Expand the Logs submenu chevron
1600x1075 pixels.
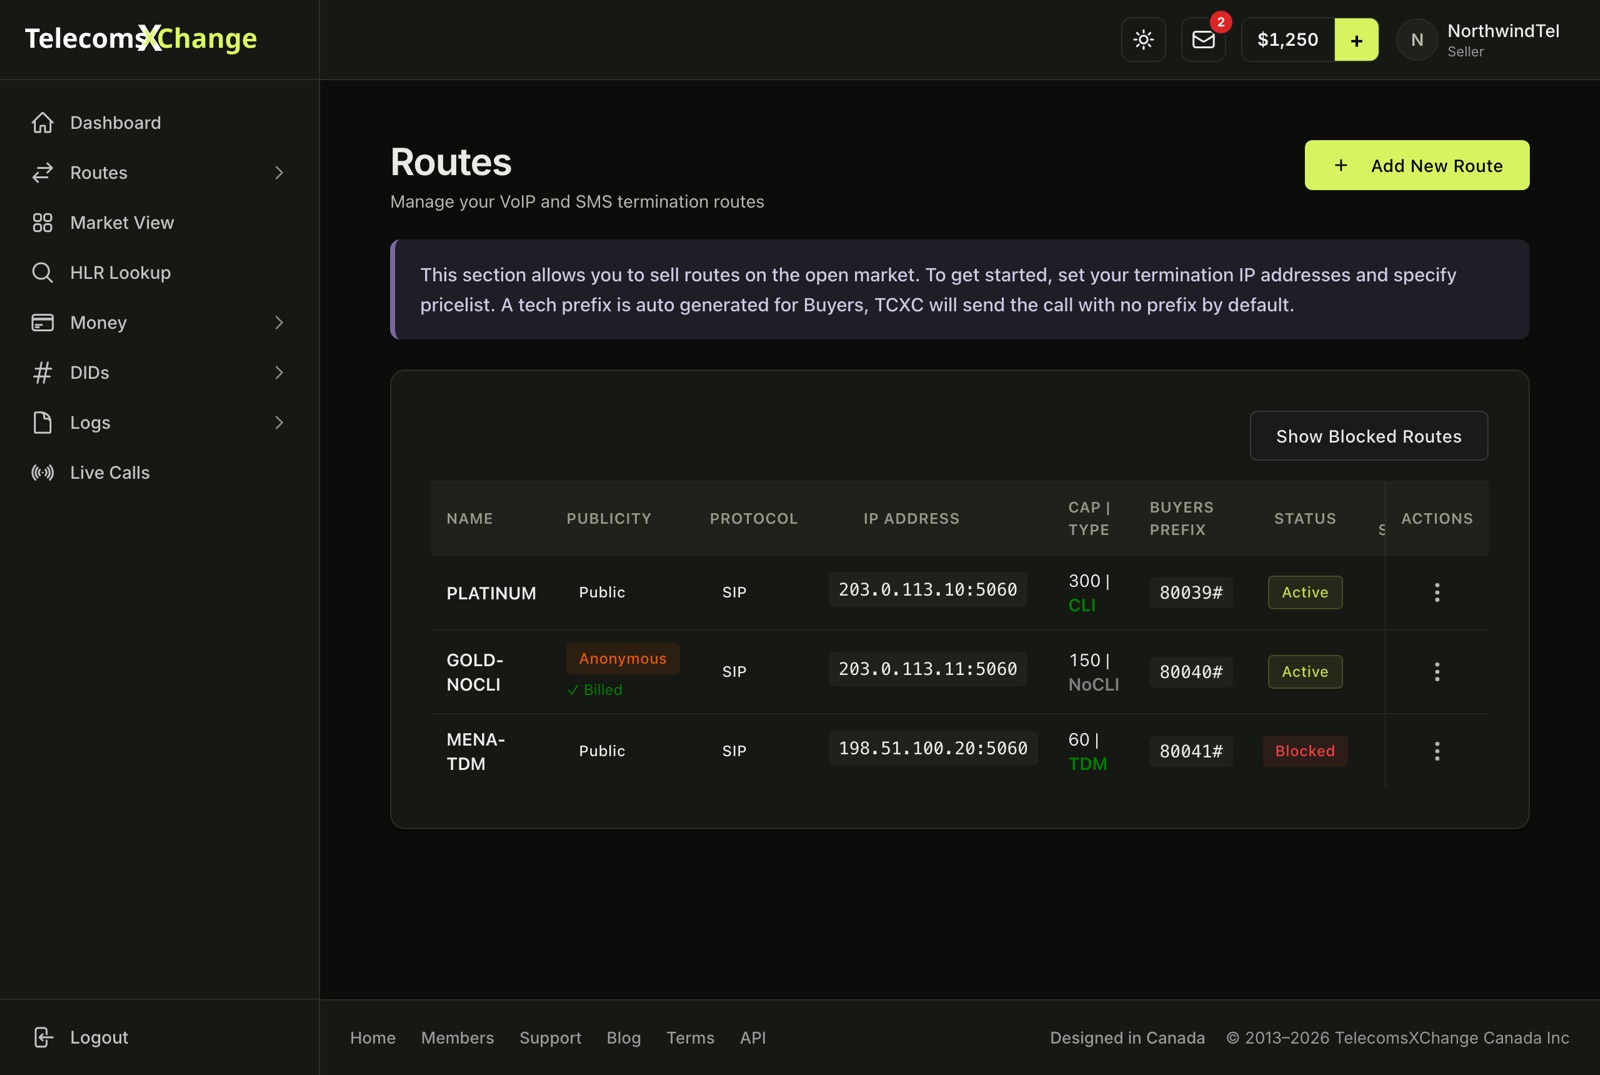(x=279, y=422)
